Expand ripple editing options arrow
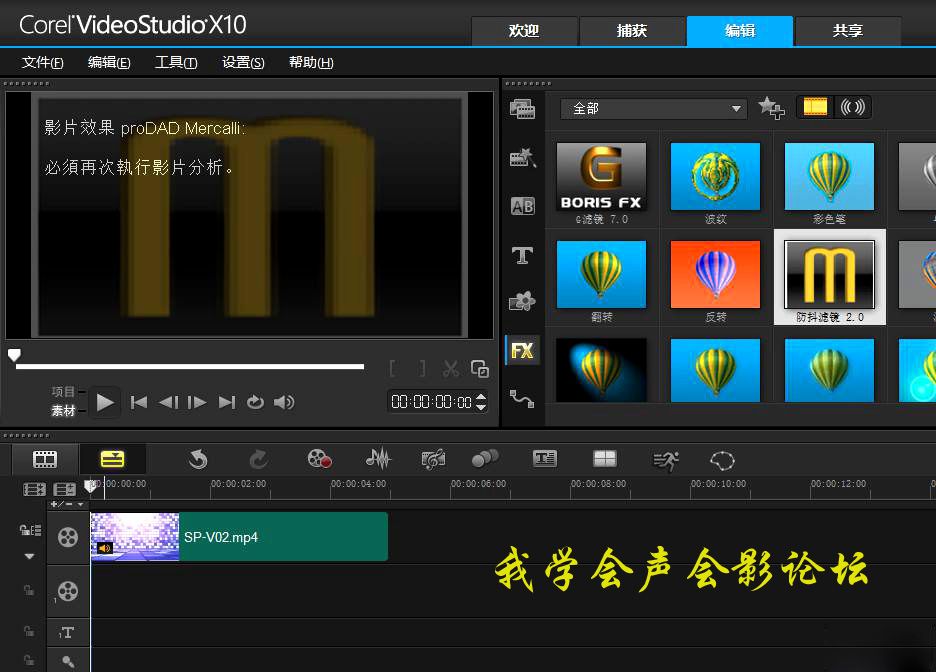 coord(29,556)
